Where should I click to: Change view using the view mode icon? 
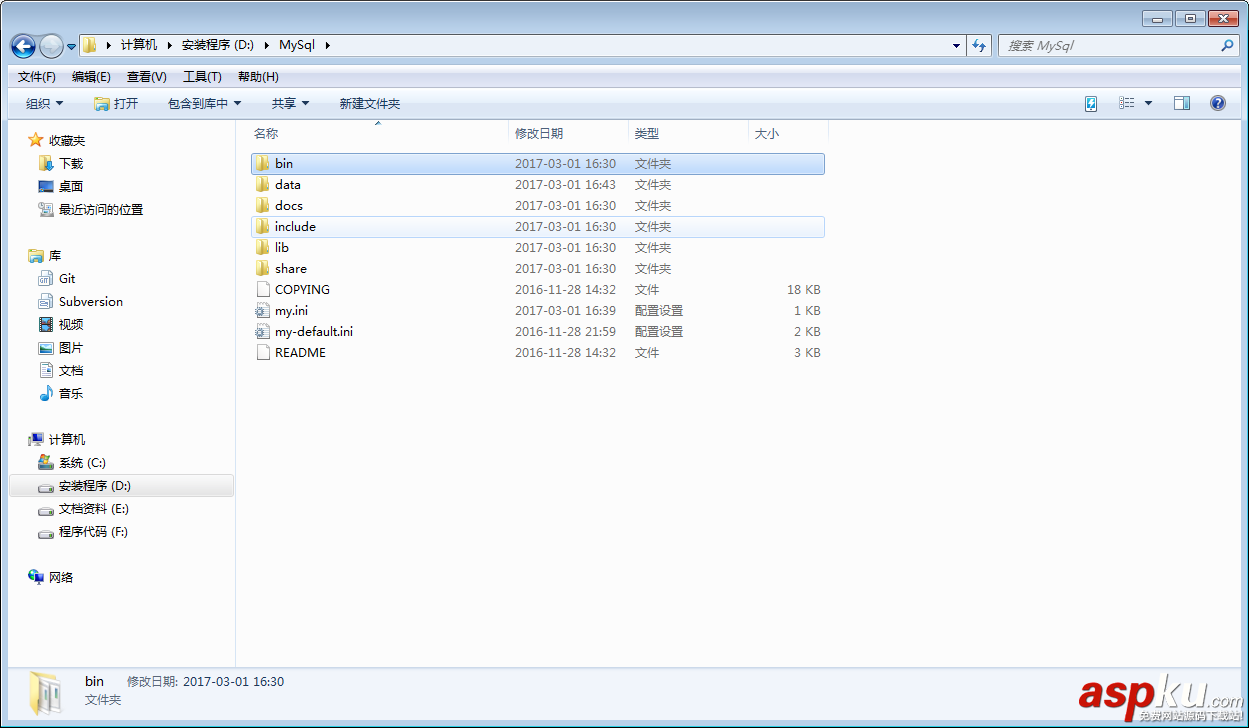[1127, 104]
